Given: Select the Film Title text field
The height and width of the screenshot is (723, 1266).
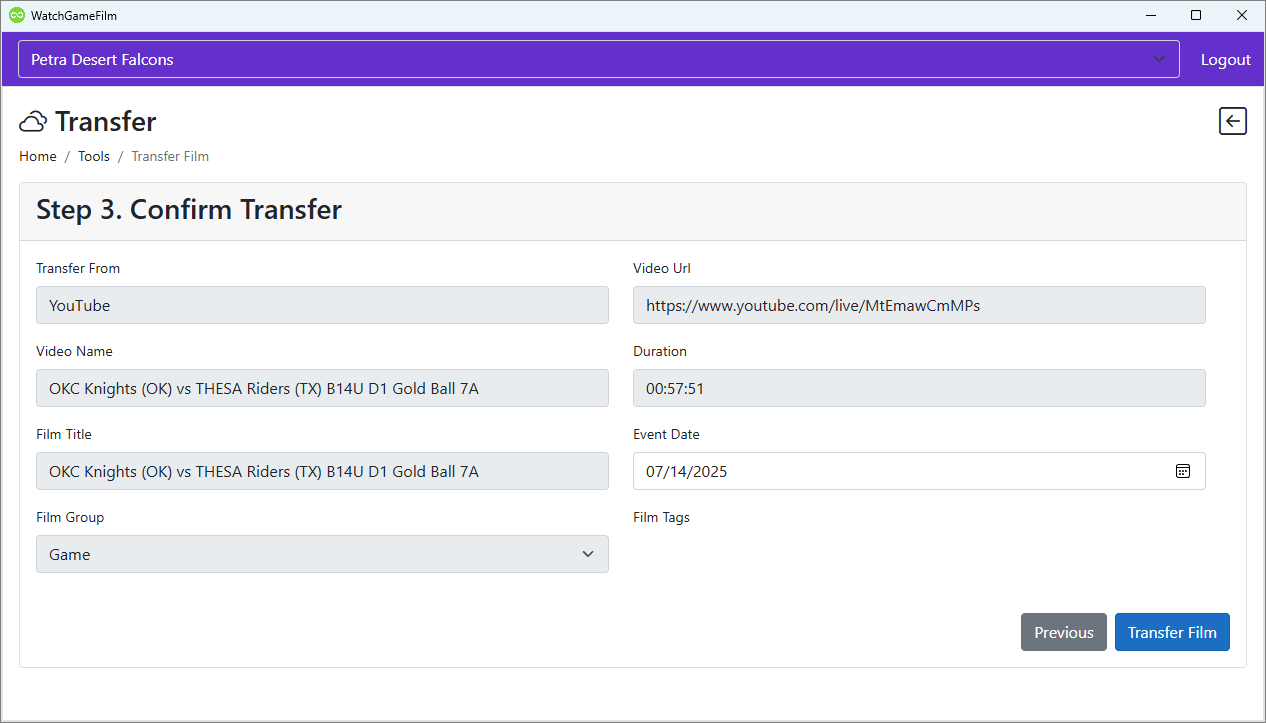Looking at the screenshot, I should 322,471.
